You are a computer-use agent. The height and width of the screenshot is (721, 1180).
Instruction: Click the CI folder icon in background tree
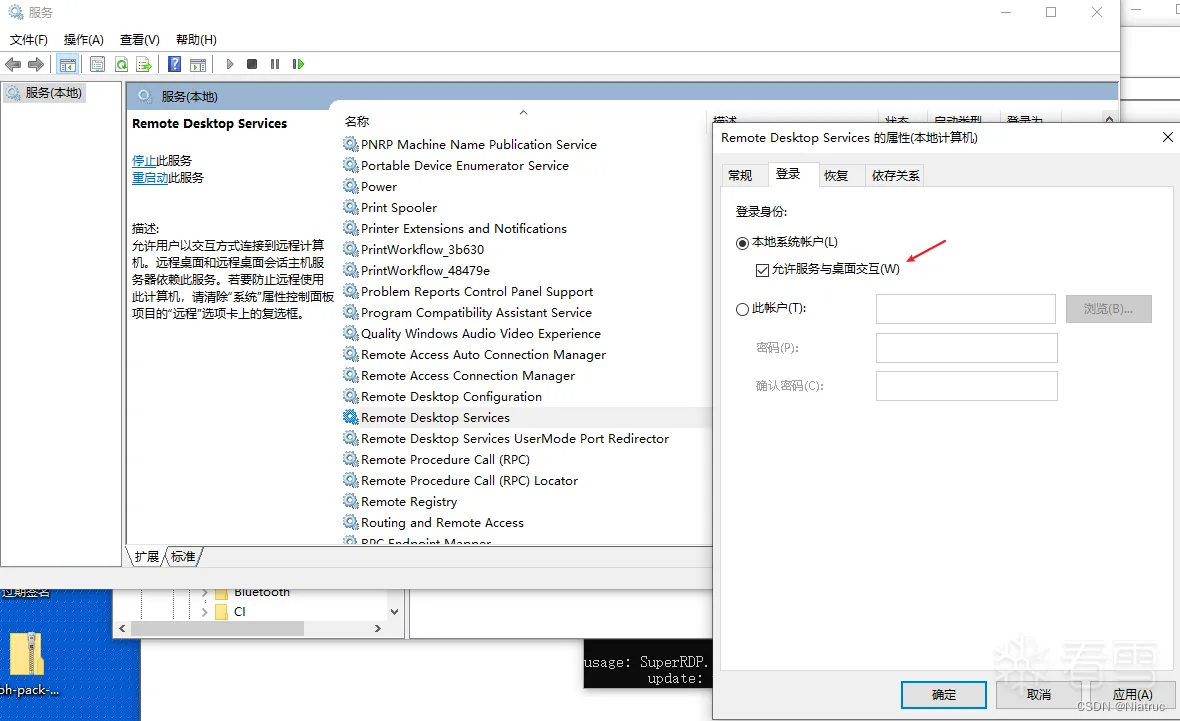[221, 612]
